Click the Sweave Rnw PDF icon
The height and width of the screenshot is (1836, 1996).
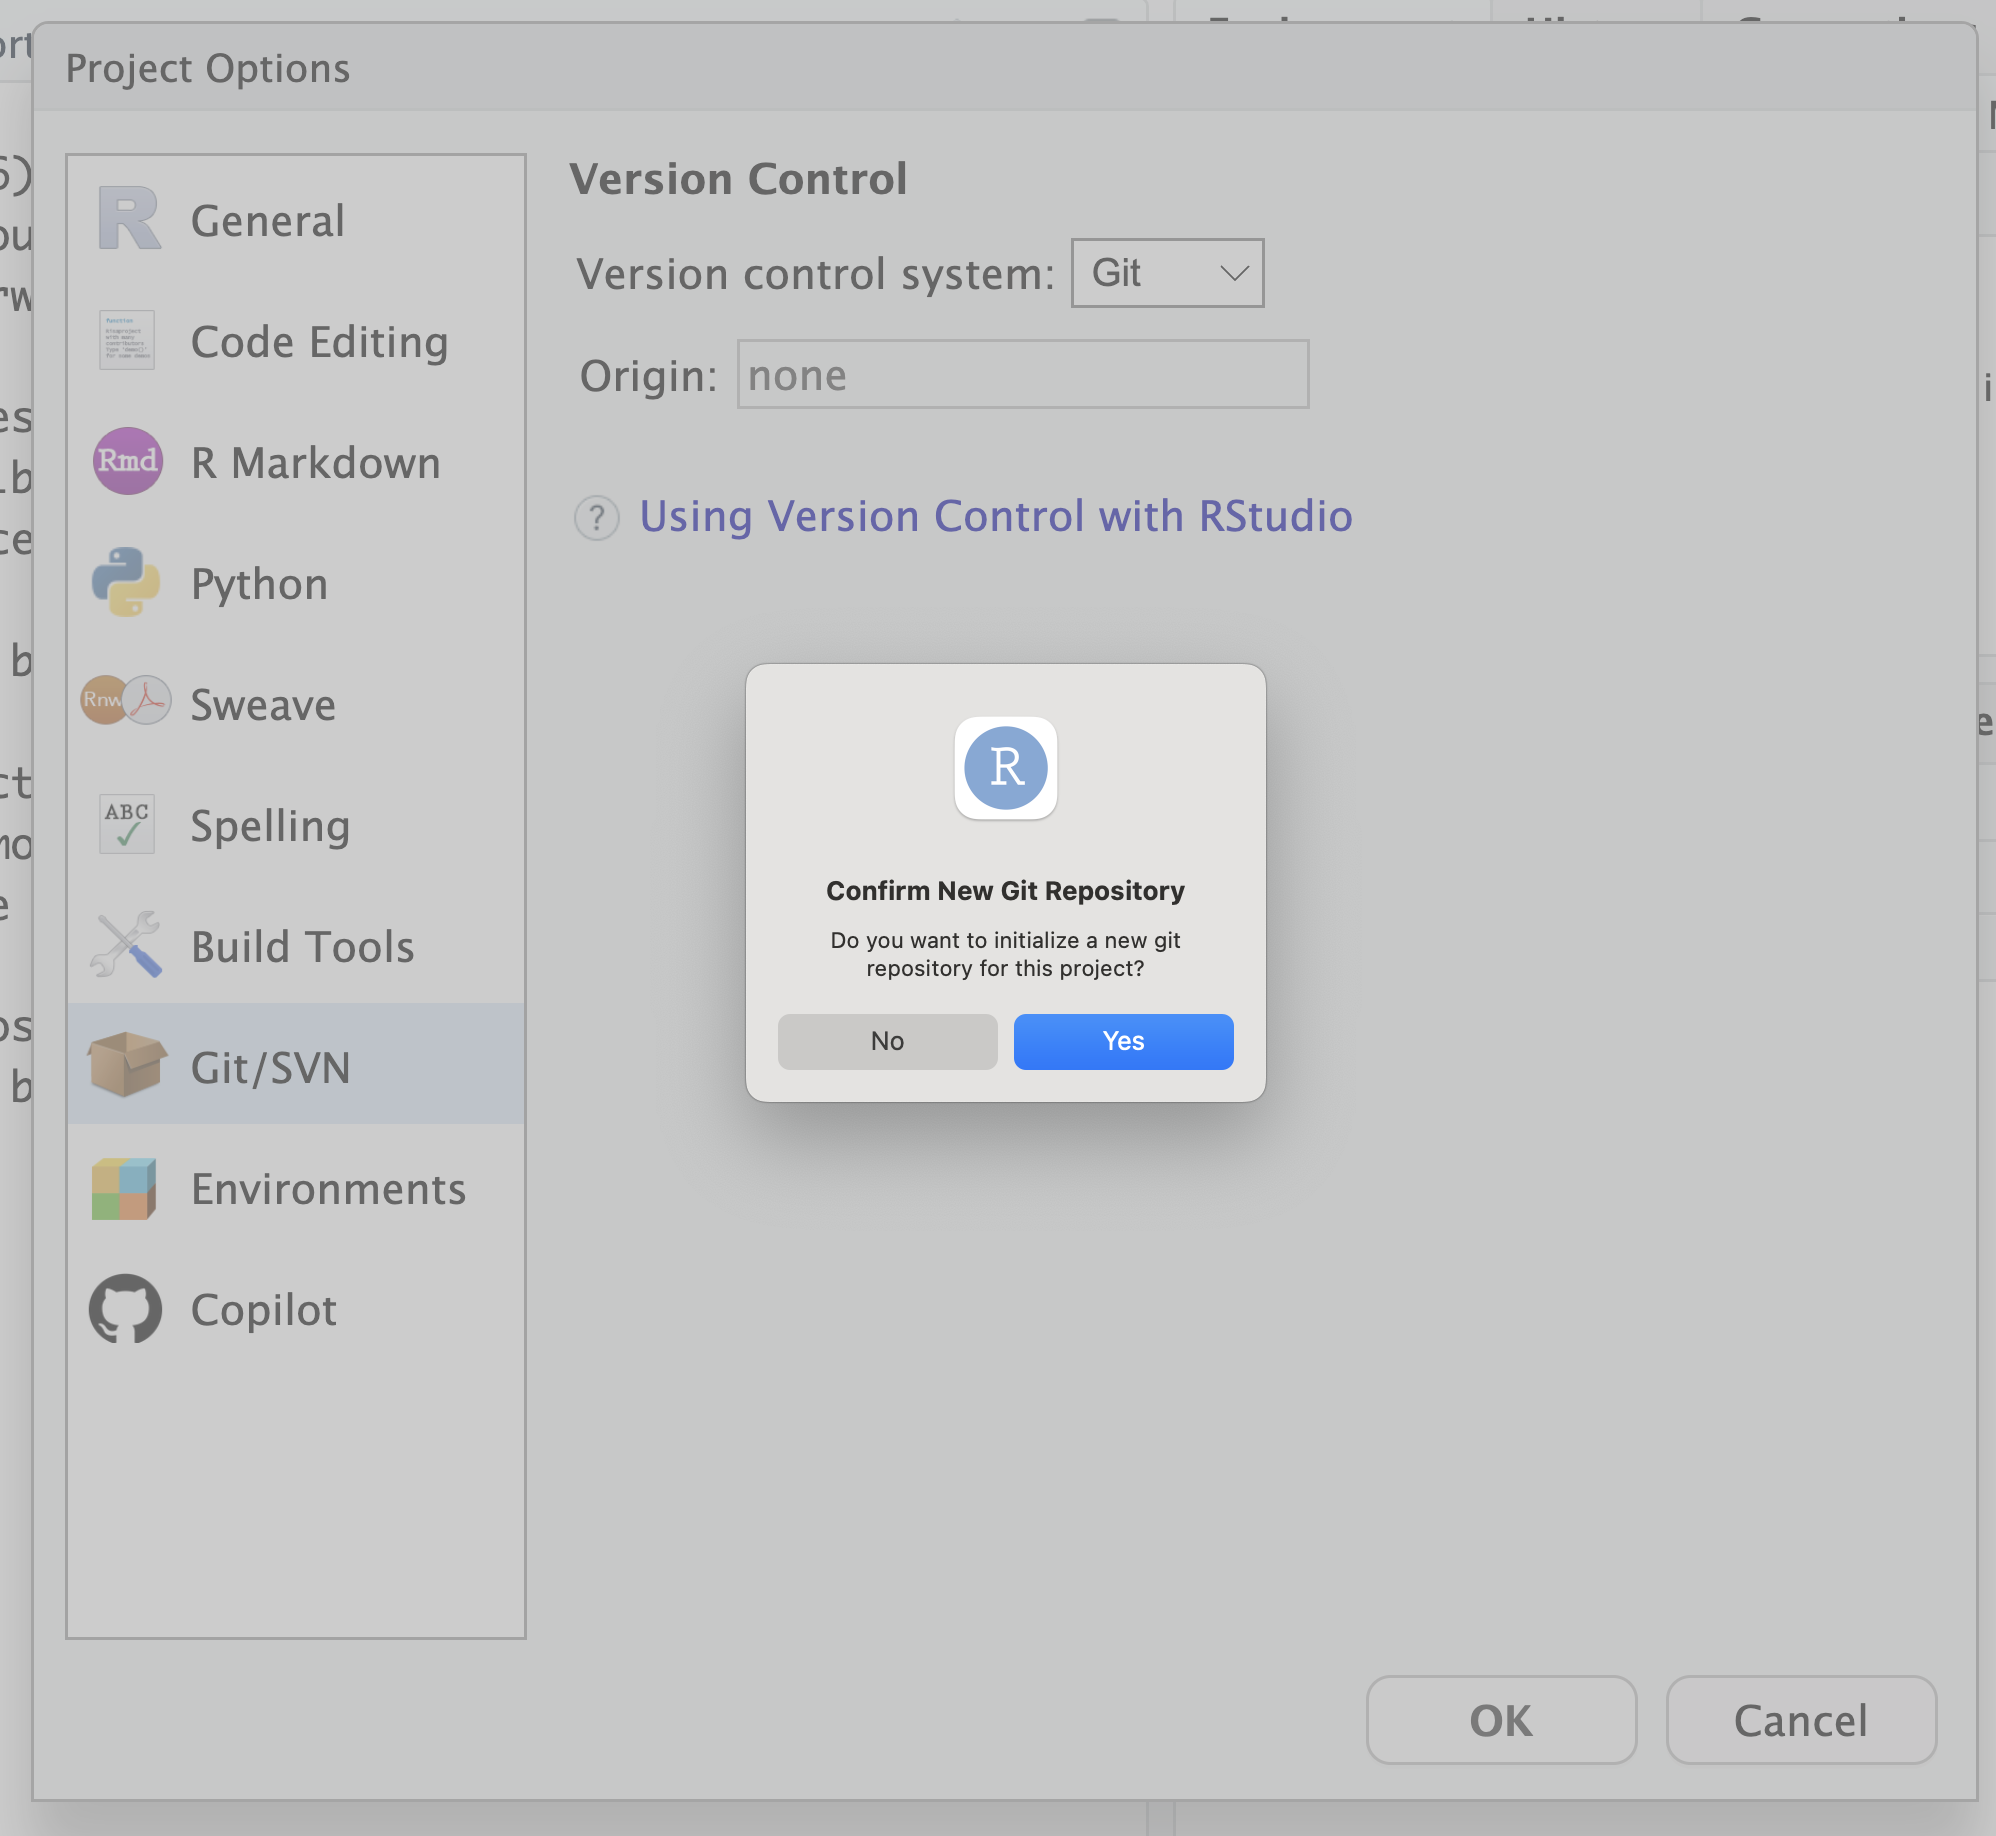[126, 700]
